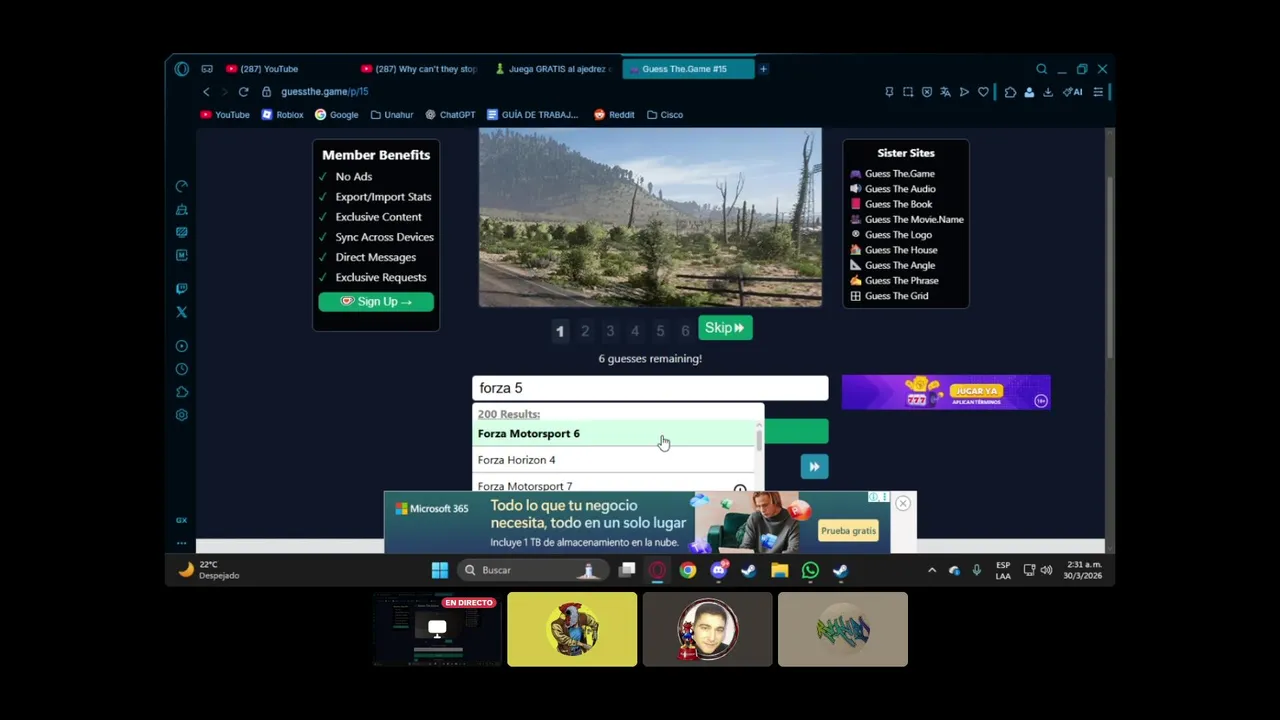Open GX Cleaner icon in sidebar
The height and width of the screenshot is (720, 1280).
(181, 210)
